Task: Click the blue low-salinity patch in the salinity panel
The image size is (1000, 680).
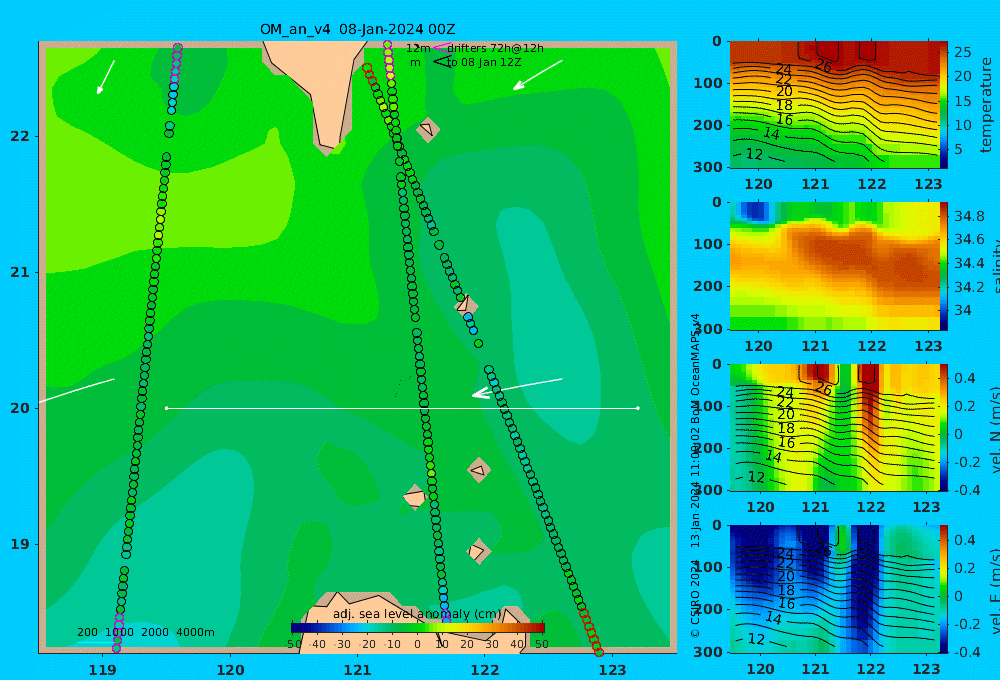Action: [x=754, y=211]
